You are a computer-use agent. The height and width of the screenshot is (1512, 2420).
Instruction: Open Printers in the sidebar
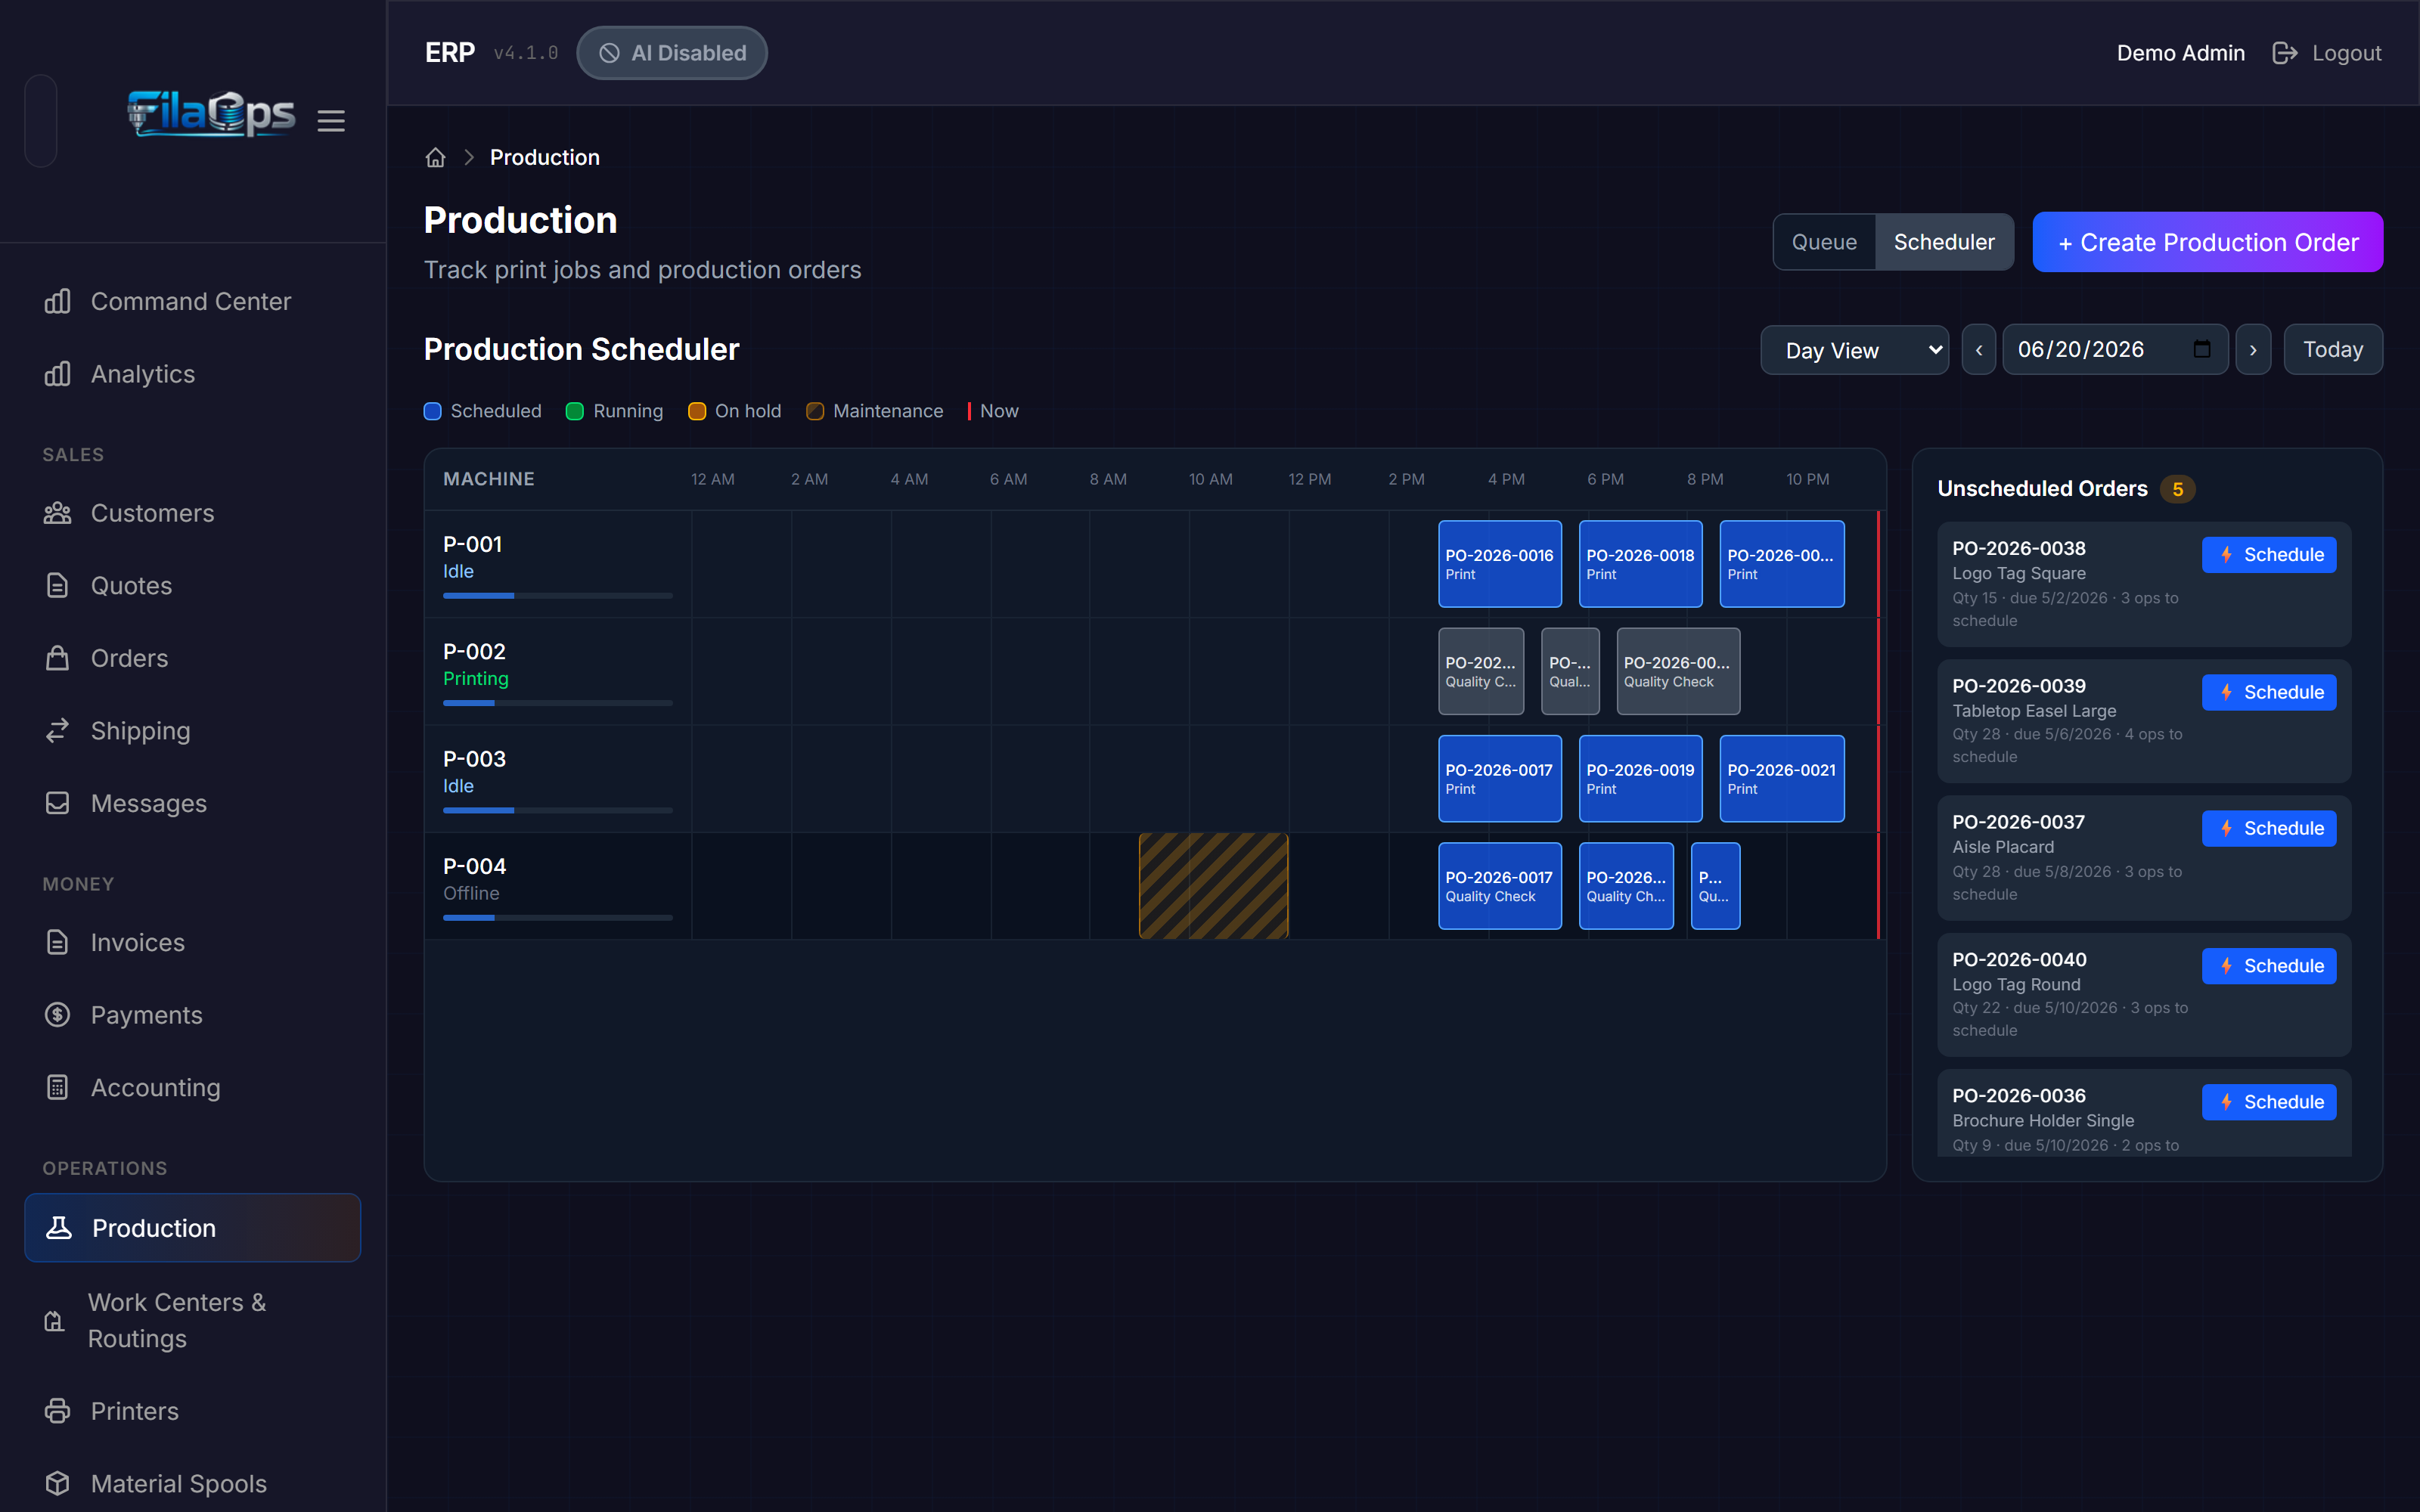click(193, 1411)
